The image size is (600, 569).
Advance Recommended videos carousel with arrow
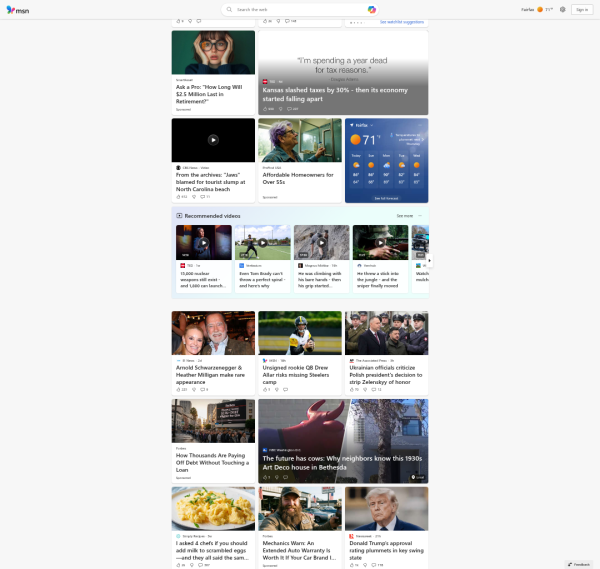[429, 261]
